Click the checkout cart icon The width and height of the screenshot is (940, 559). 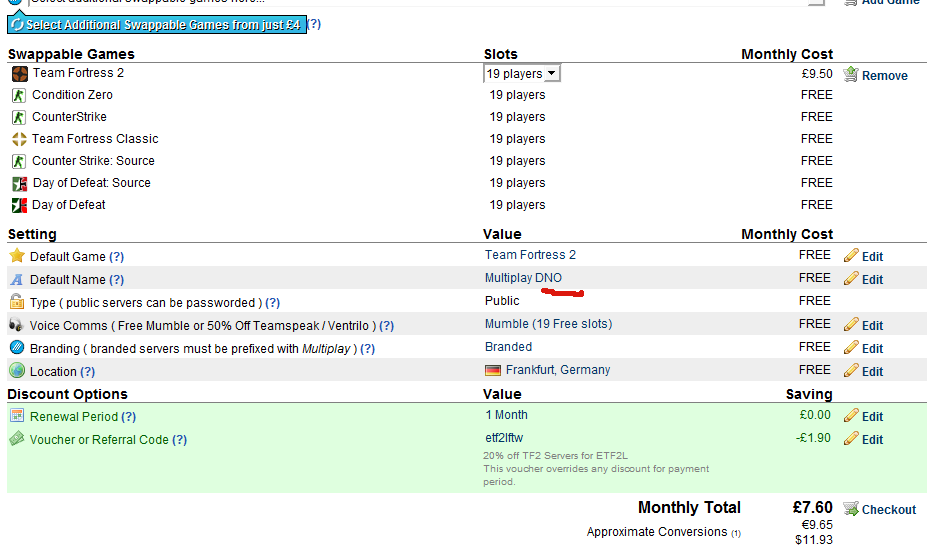[x=851, y=509]
